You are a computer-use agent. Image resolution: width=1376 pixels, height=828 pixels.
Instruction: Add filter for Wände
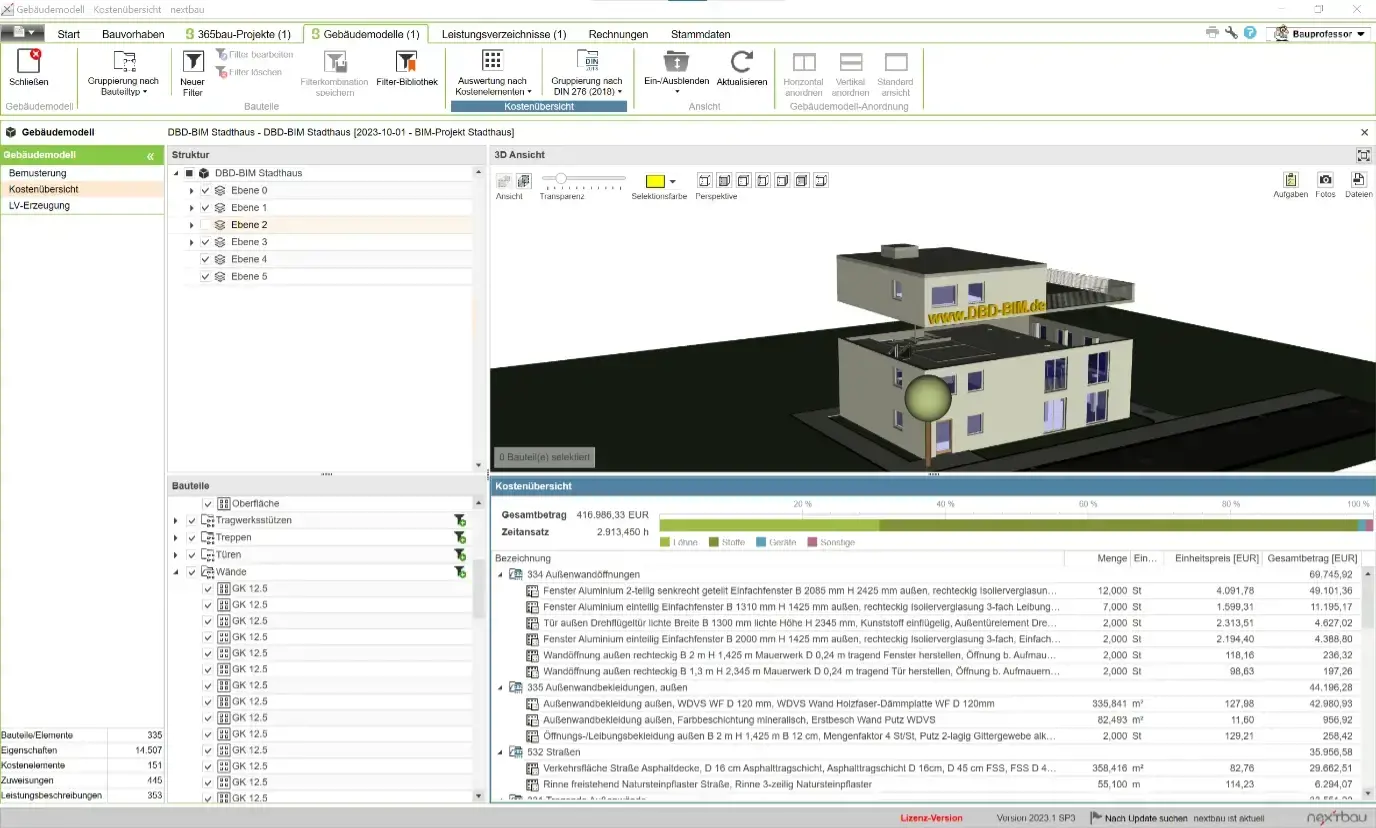click(459, 572)
